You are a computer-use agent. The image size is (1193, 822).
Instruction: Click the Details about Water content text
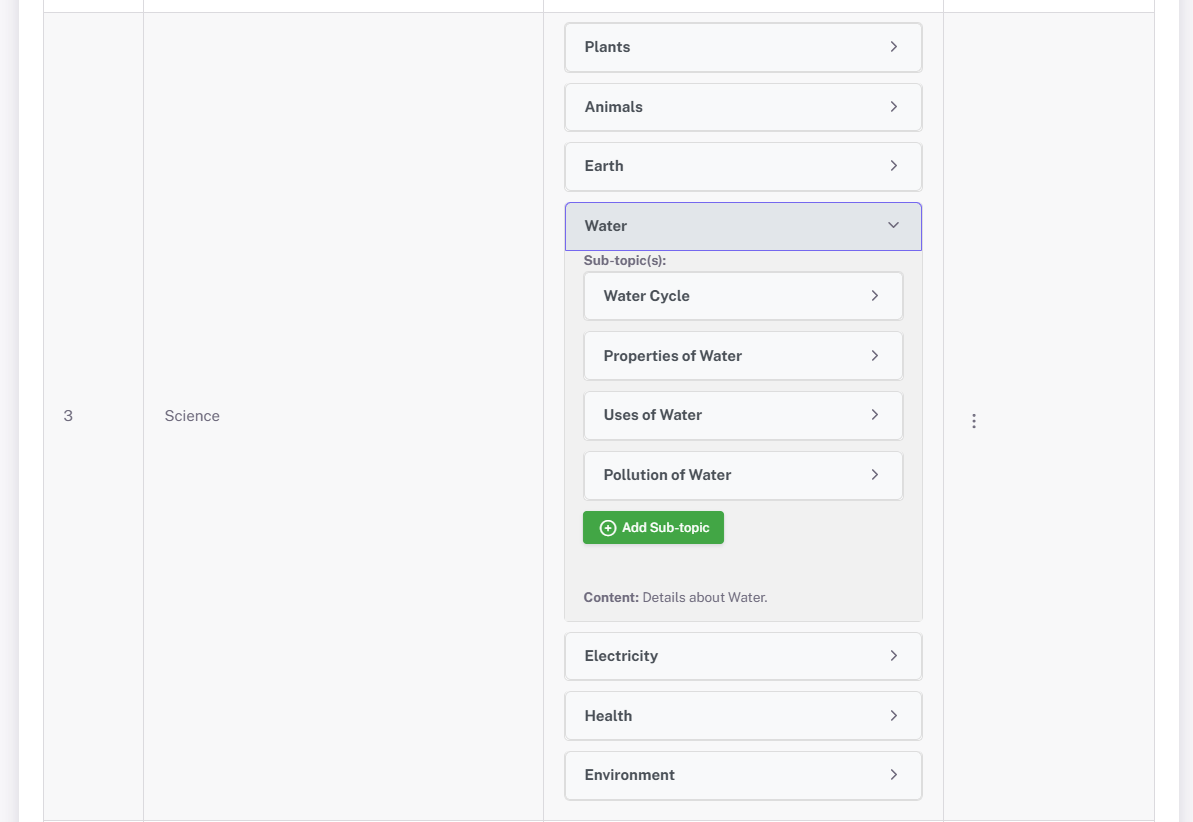click(704, 597)
